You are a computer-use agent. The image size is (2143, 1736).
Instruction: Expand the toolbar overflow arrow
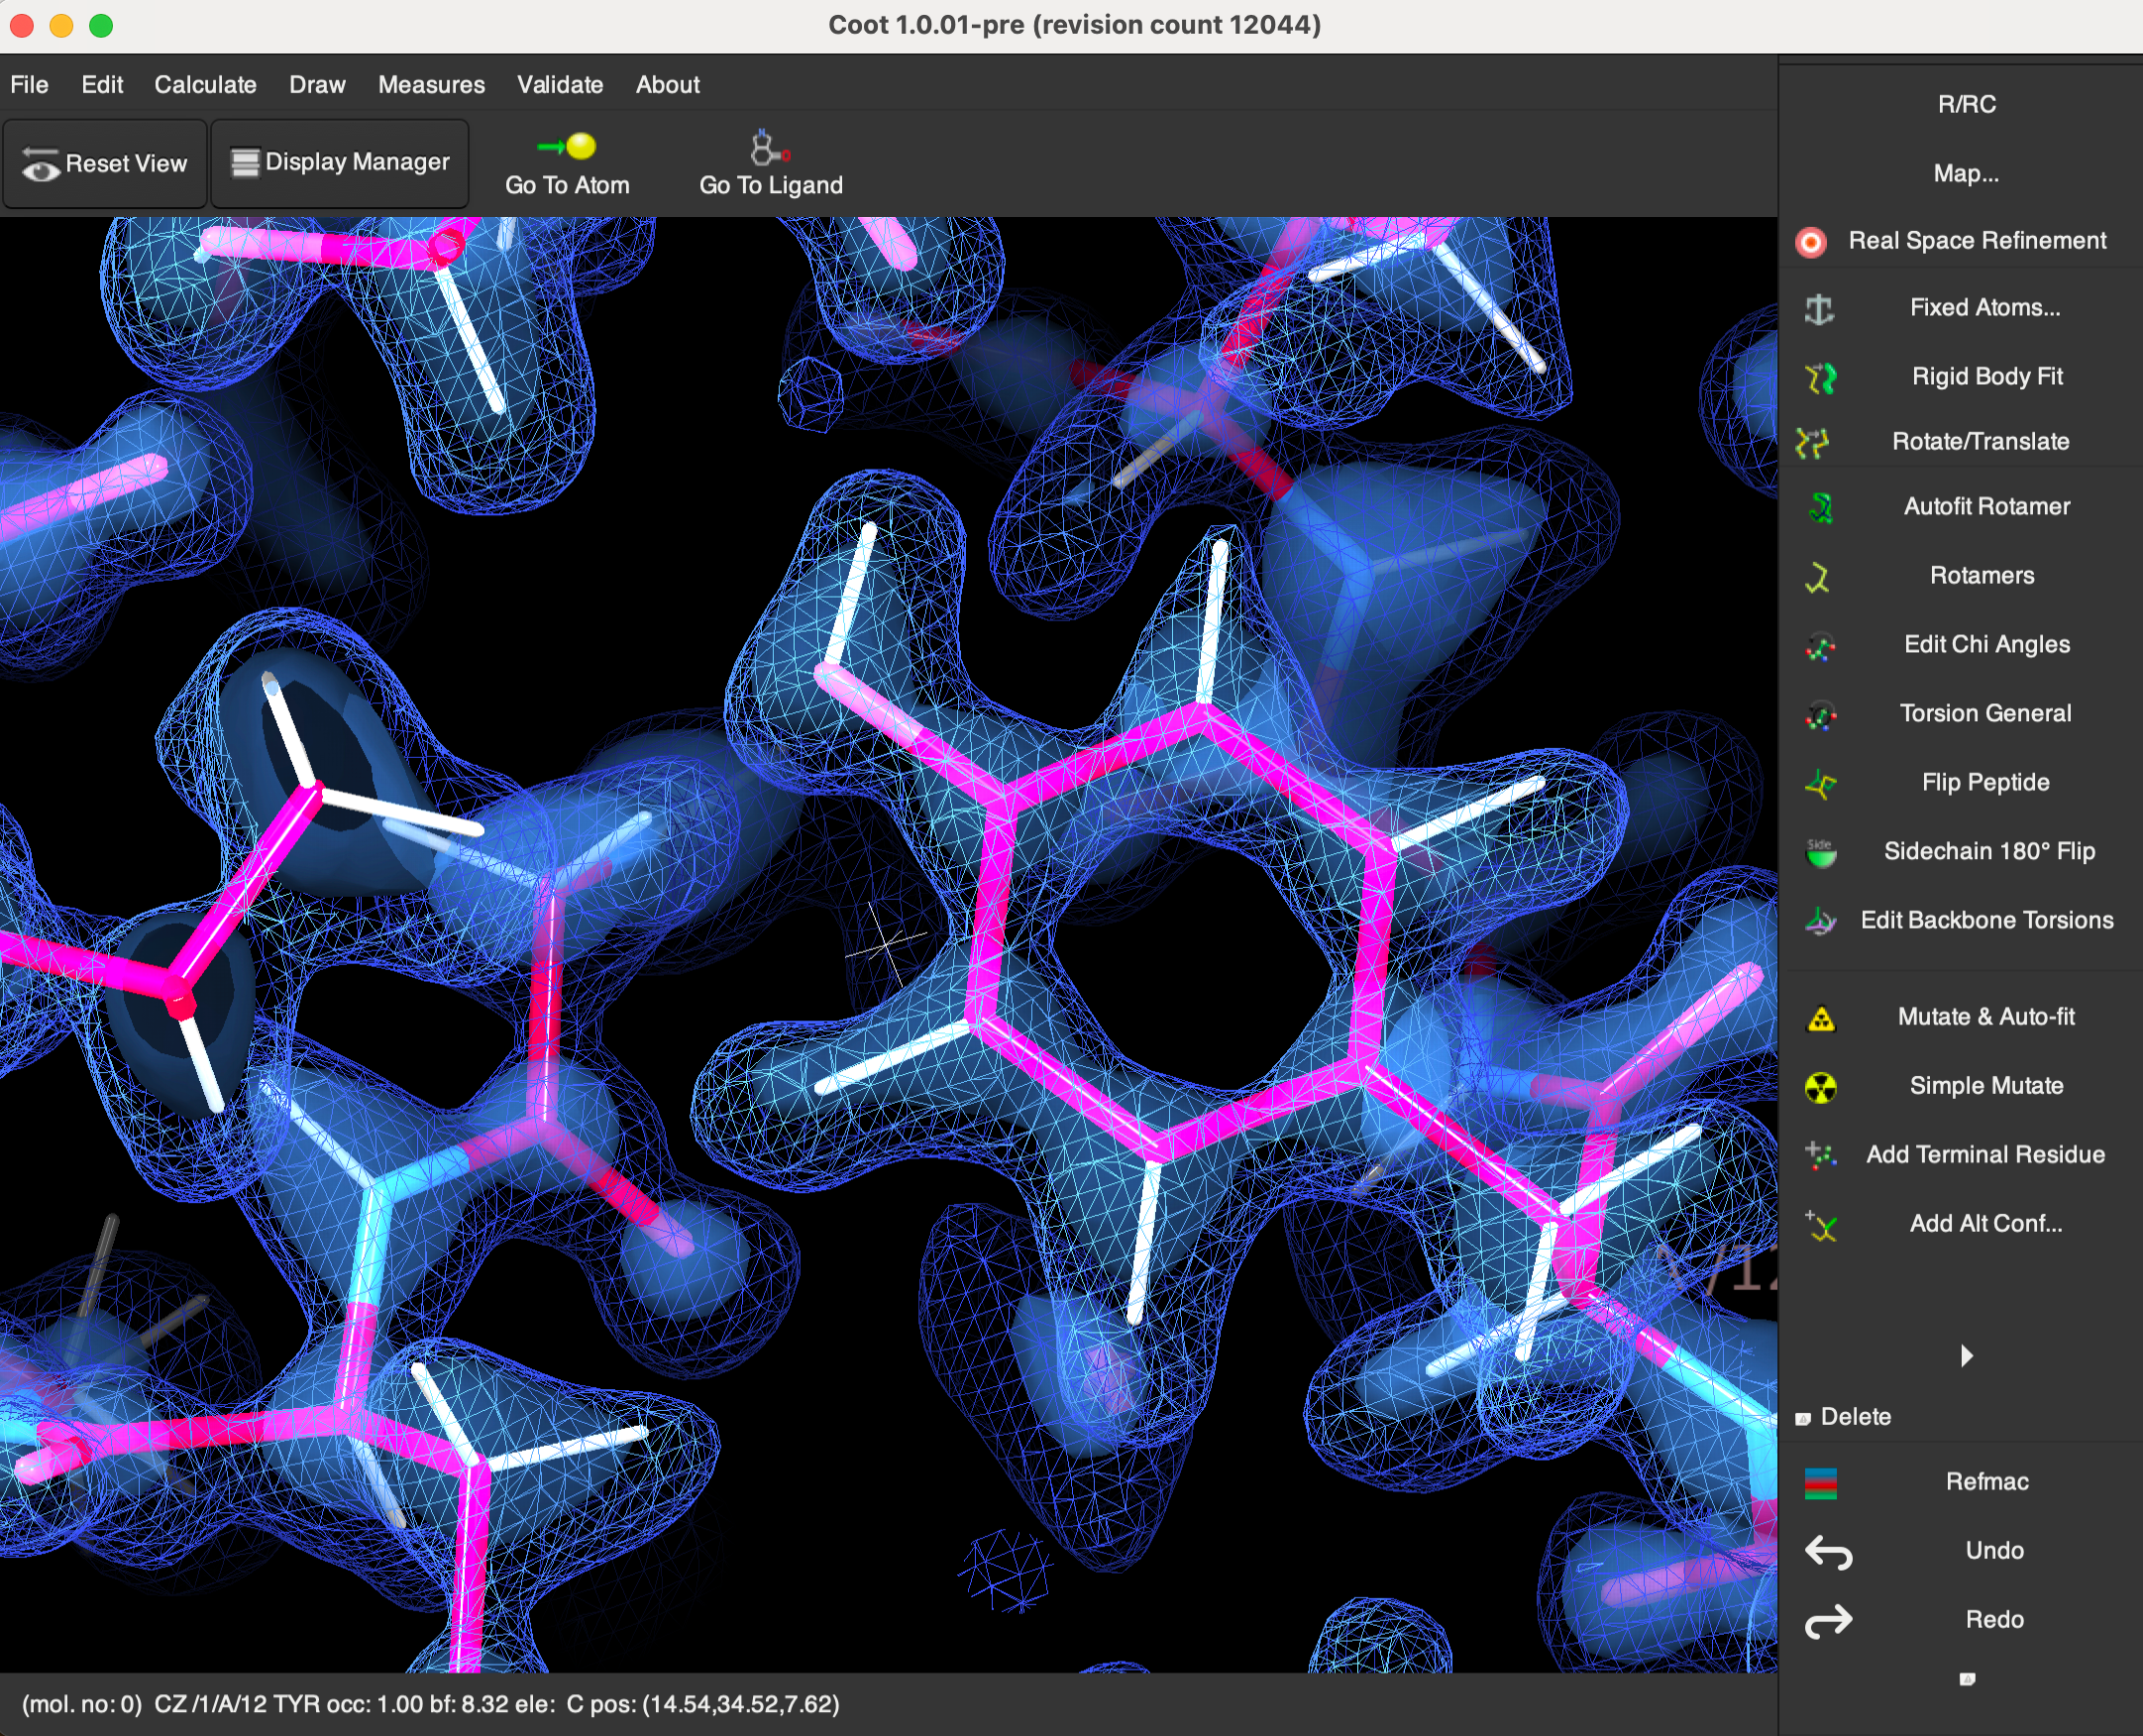(x=1966, y=1356)
